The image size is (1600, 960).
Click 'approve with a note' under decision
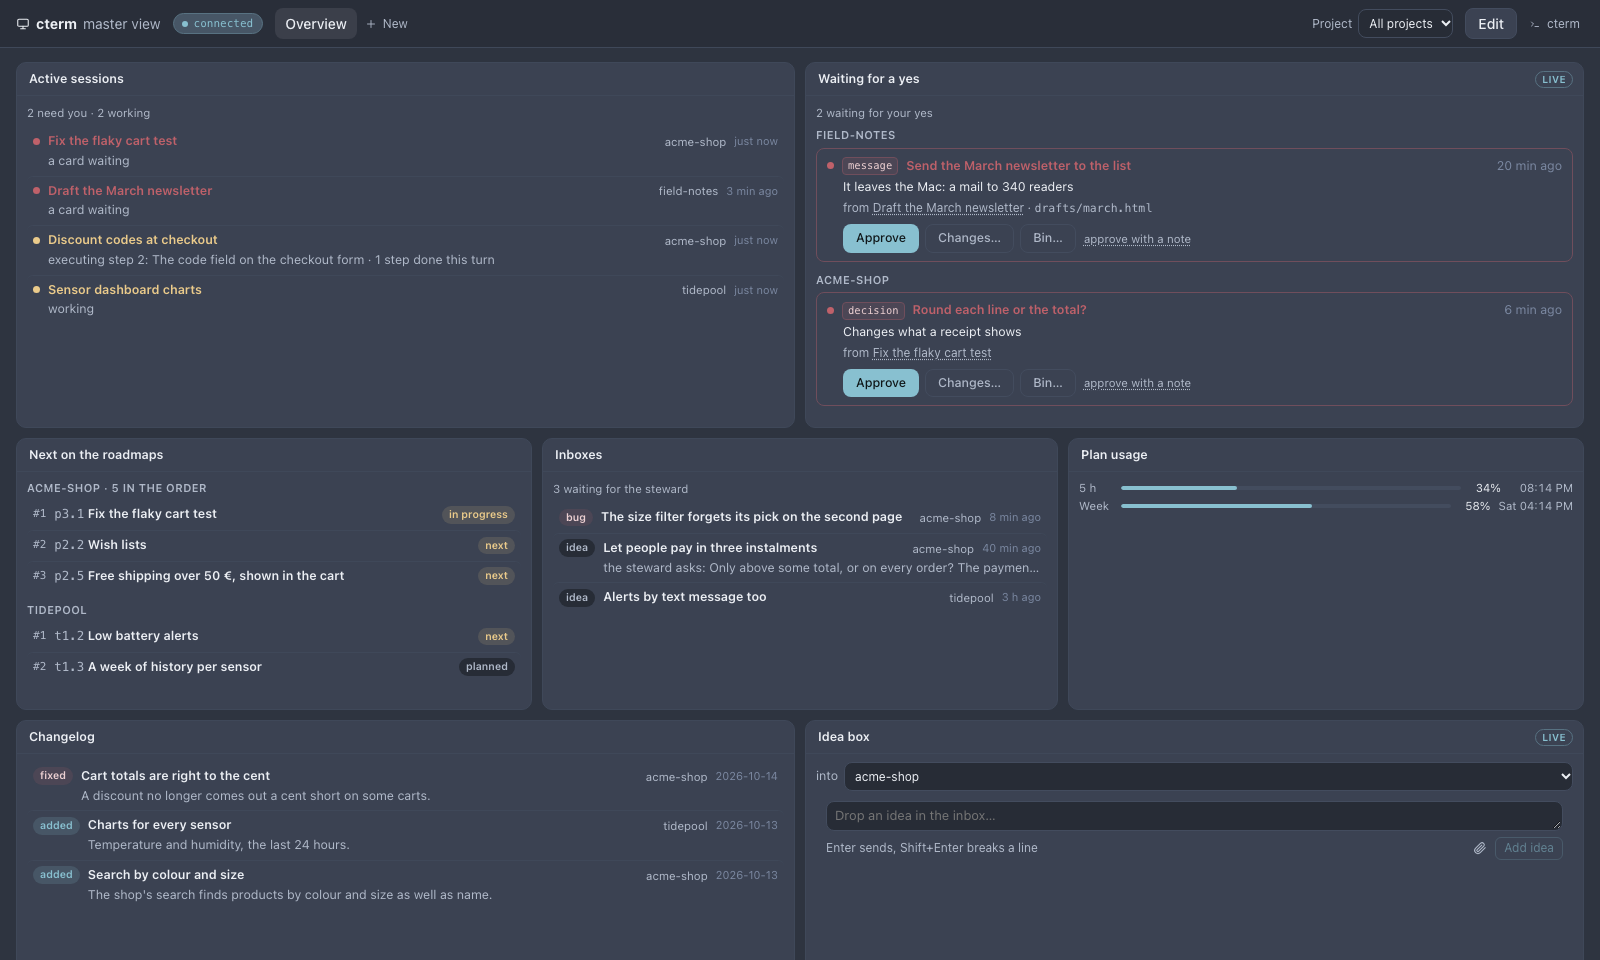coord(1137,383)
